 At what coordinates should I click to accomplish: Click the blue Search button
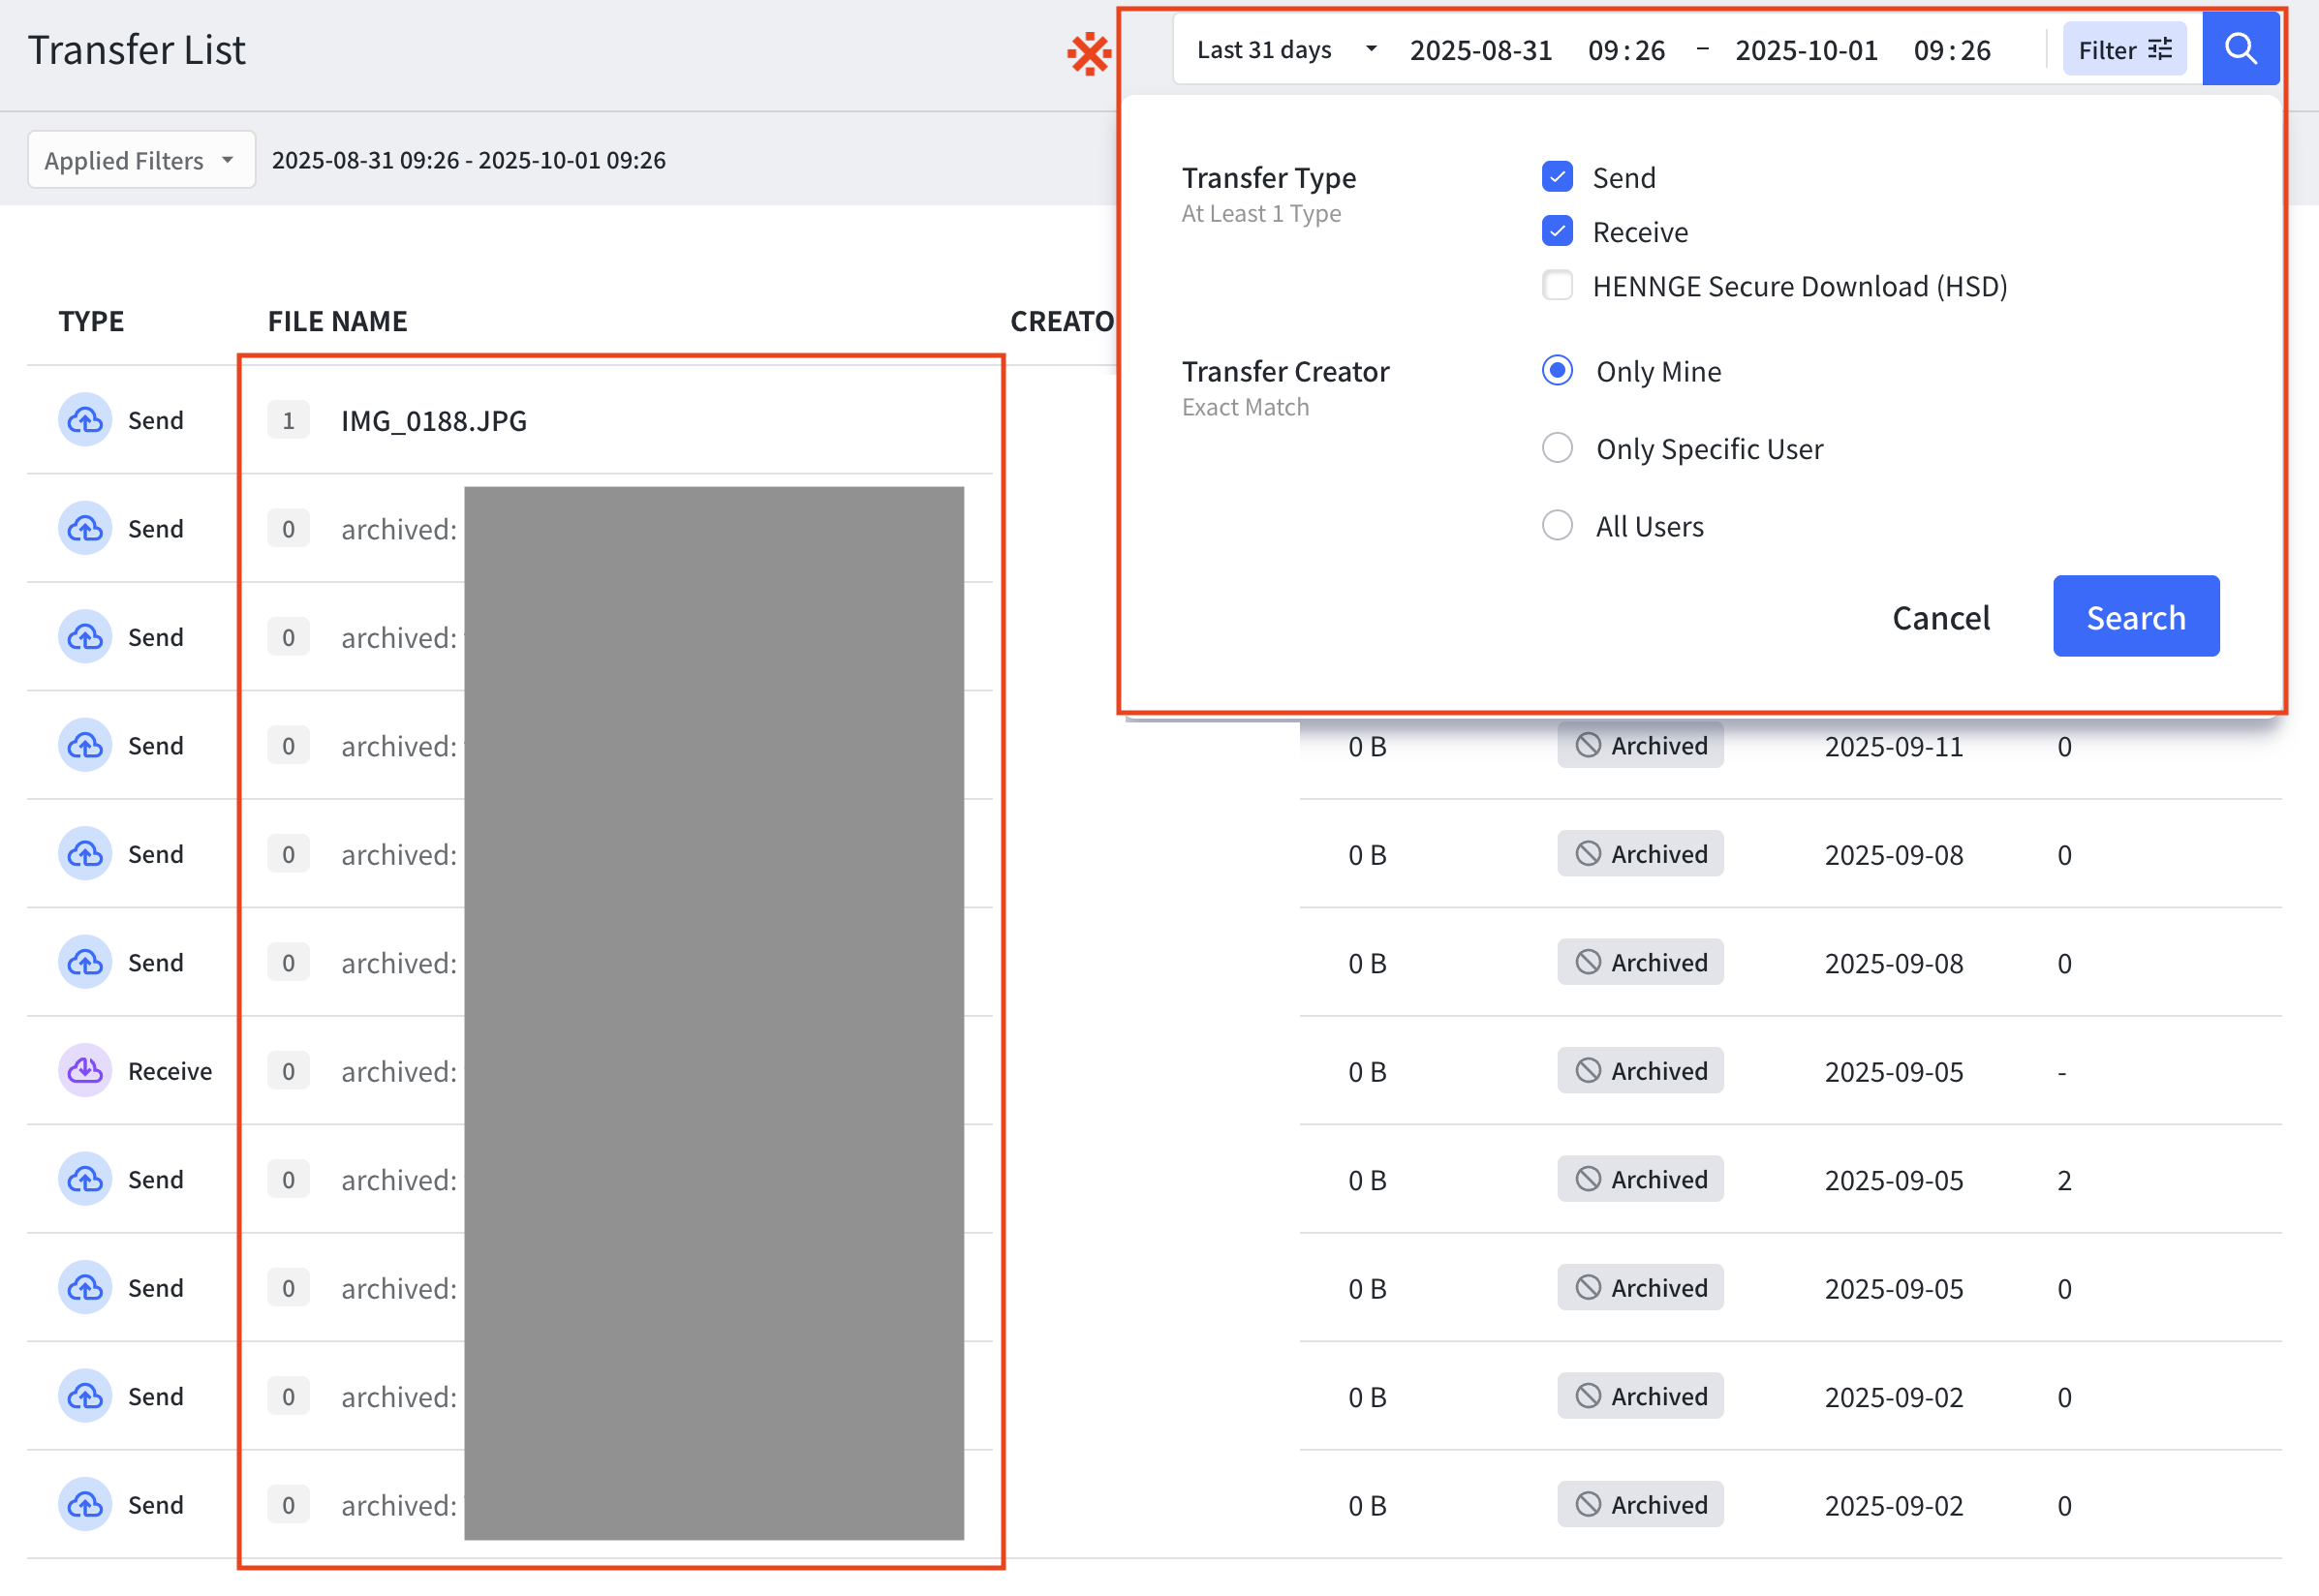tap(2135, 616)
